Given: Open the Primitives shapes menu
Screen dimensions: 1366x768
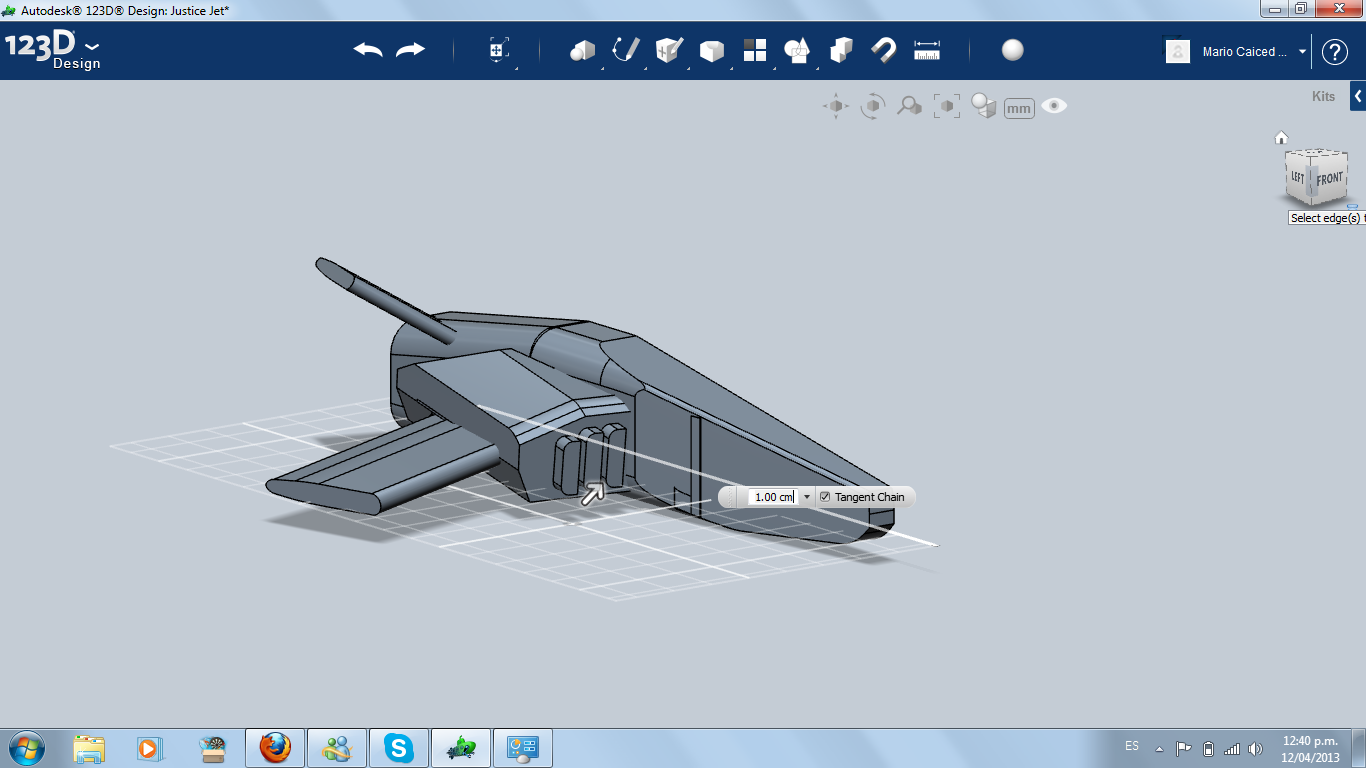Looking at the screenshot, I should [582, 50].
